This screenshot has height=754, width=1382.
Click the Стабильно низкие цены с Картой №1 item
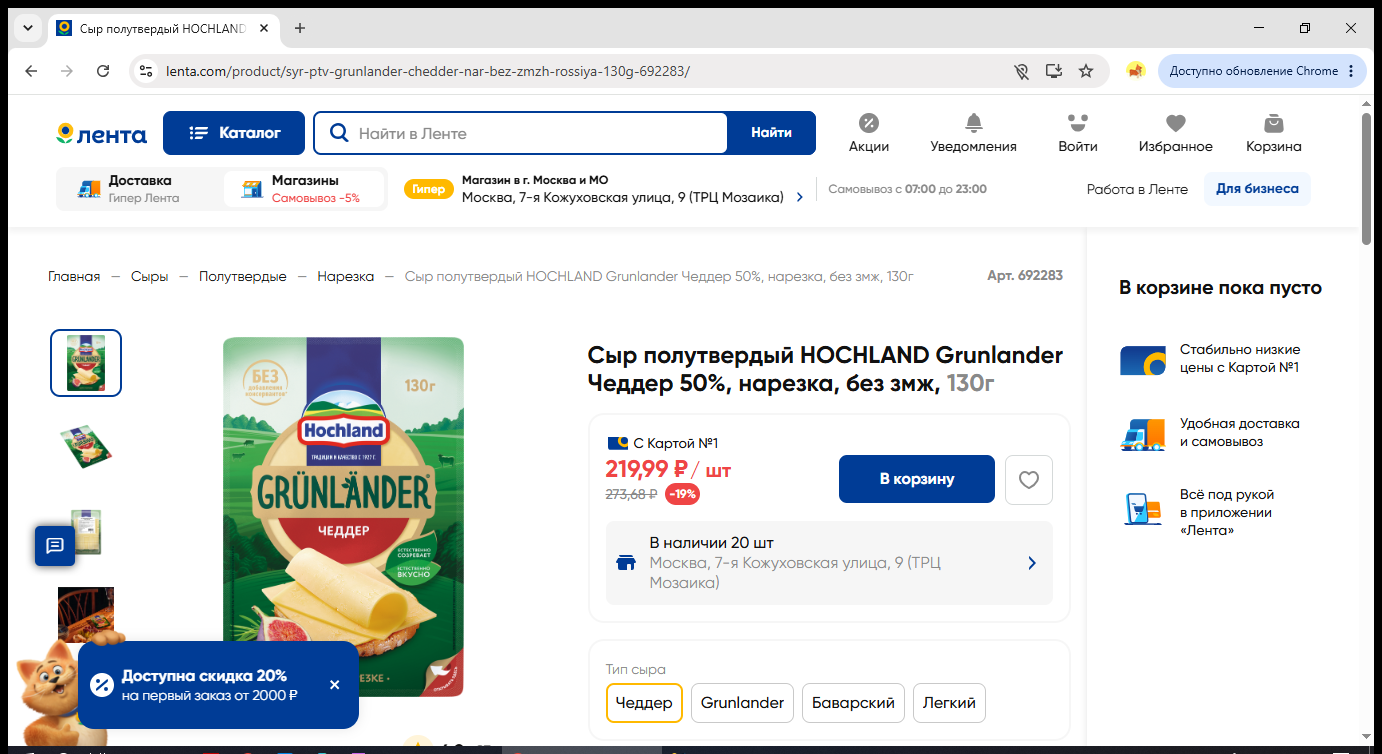[1210, 359]
